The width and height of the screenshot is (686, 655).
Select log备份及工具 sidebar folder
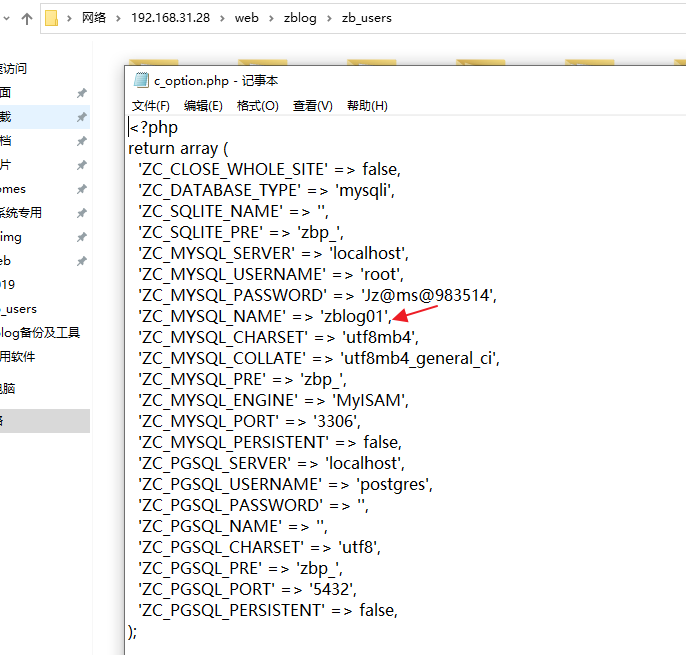40,333
